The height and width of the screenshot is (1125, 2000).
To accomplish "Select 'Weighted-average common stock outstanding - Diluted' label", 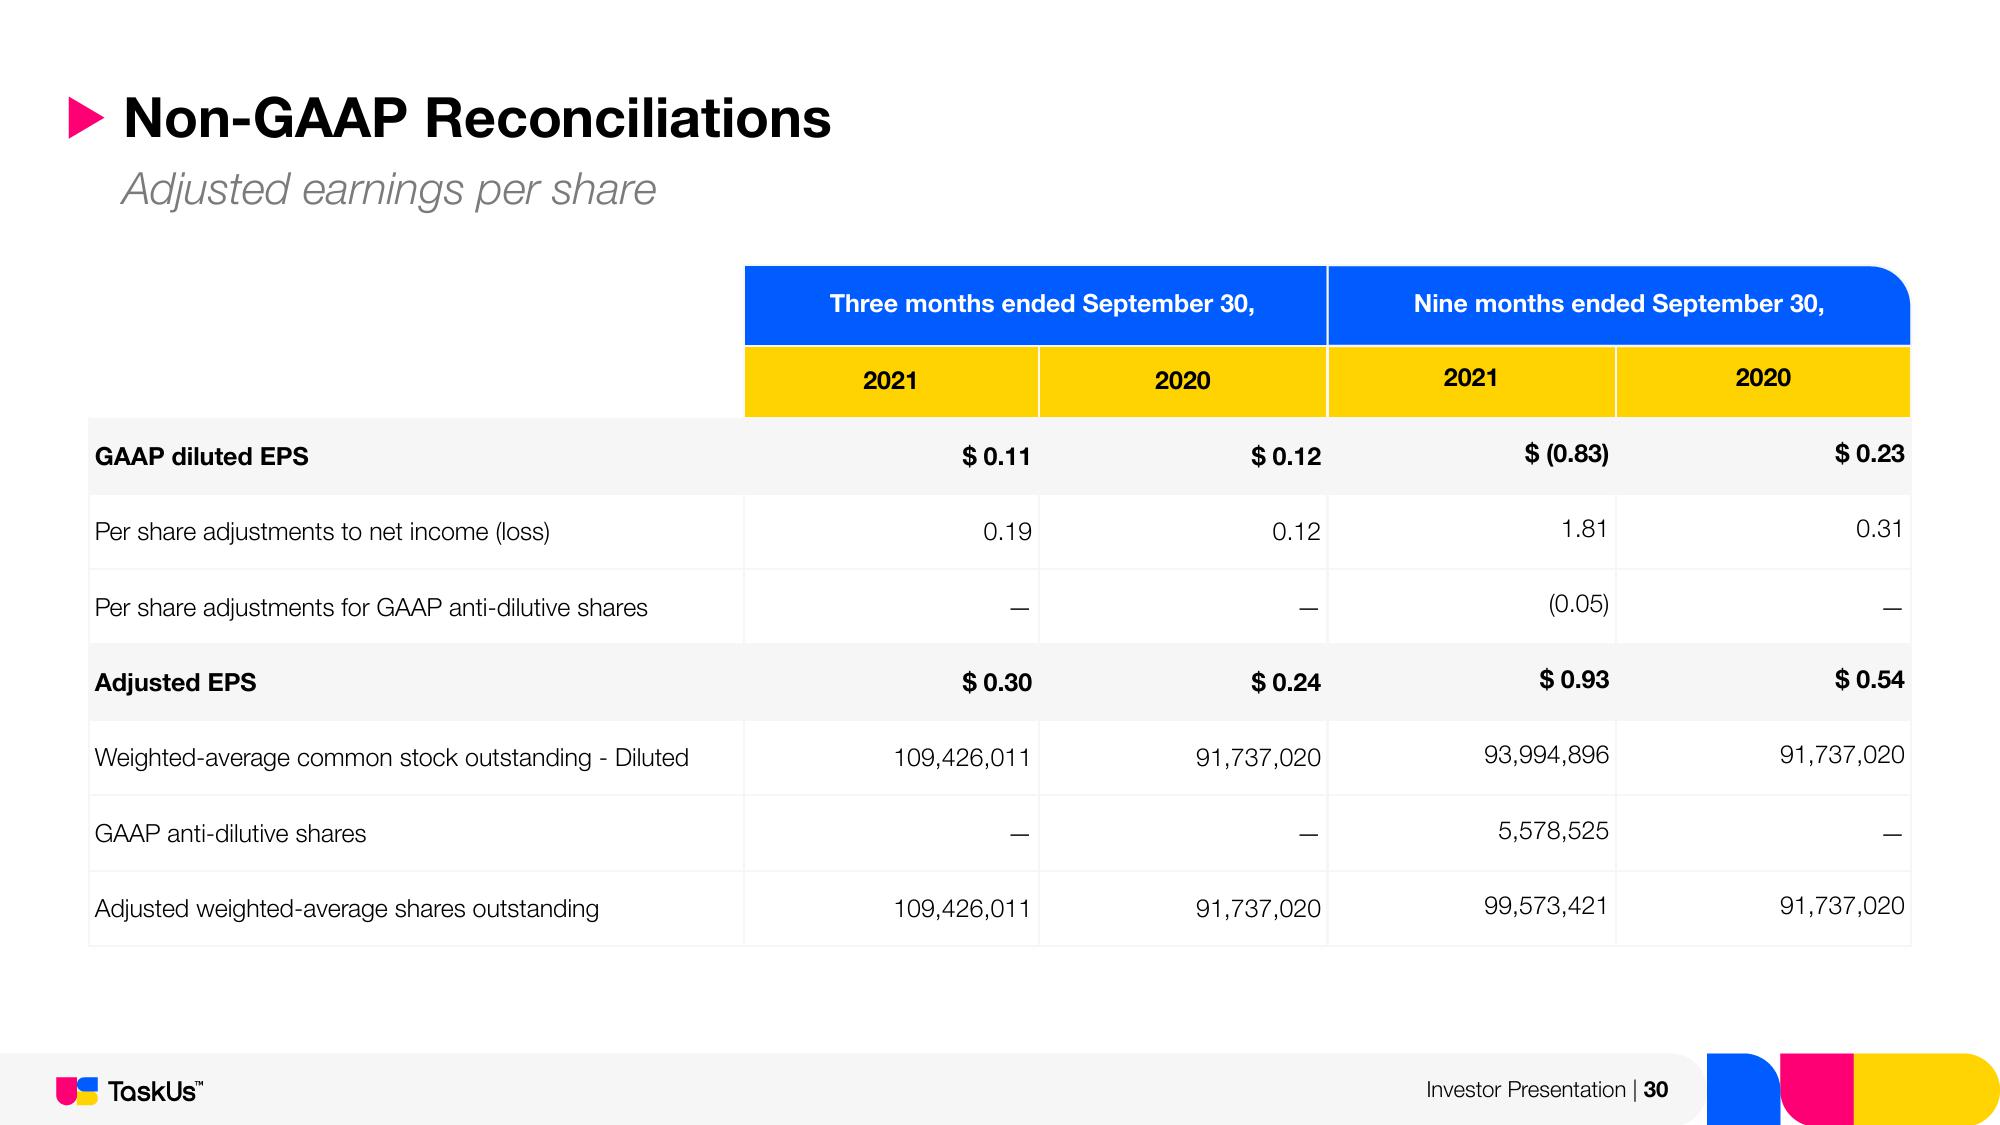I will point(391,758).
